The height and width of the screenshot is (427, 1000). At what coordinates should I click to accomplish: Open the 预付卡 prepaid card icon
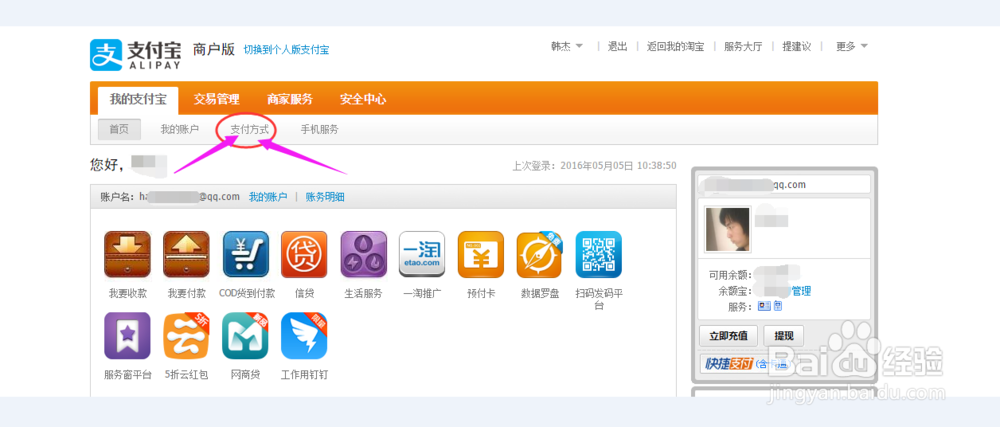click(481, 254)
